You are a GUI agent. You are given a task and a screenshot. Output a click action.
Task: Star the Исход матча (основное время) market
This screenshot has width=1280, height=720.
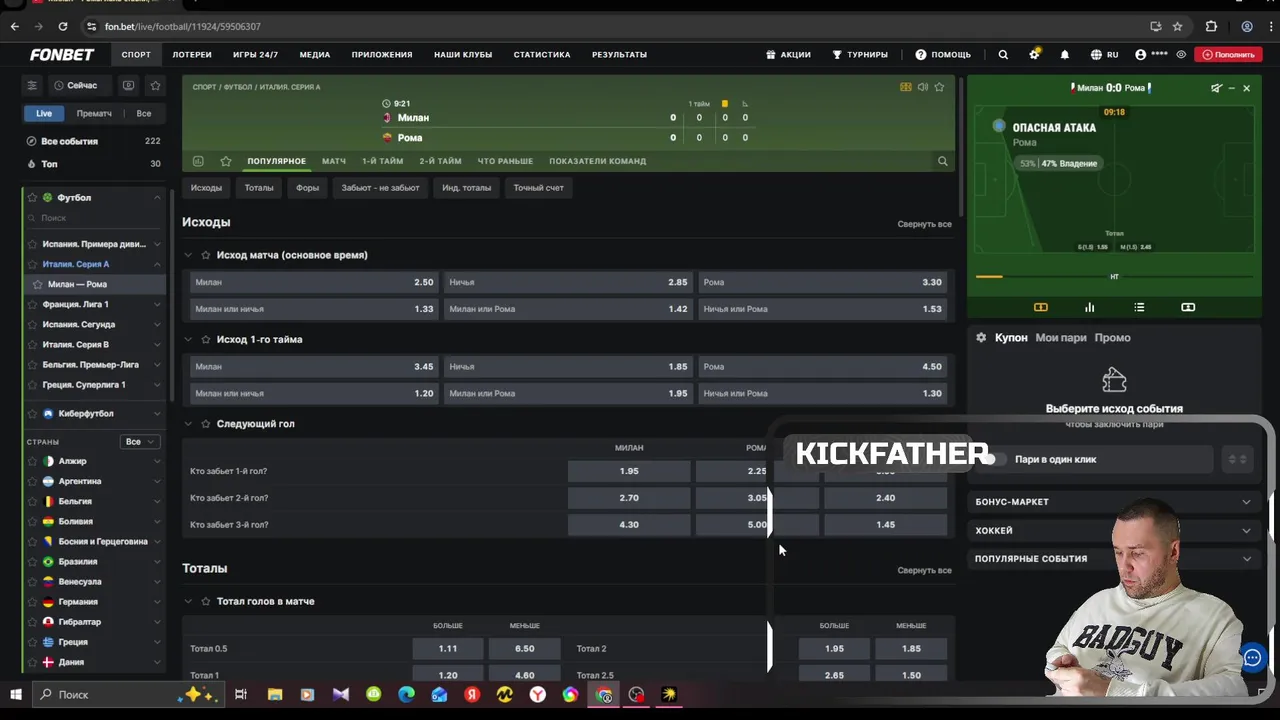point(206,255)
